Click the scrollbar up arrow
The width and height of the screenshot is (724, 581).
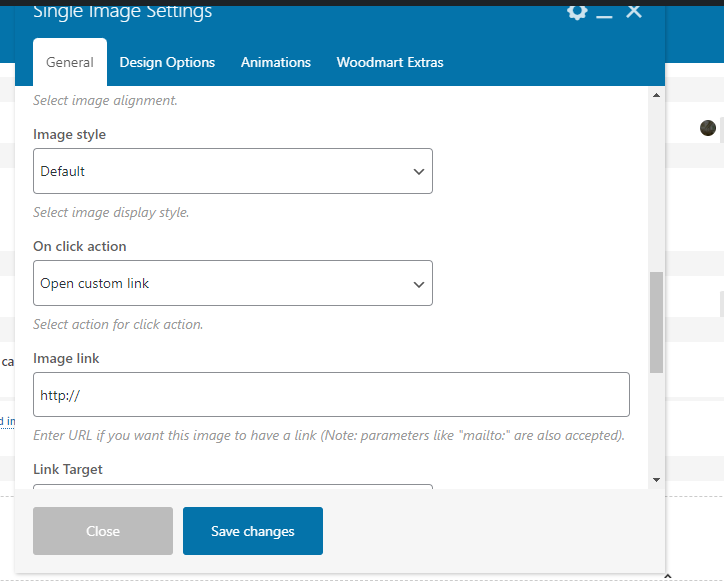(656, 95)
